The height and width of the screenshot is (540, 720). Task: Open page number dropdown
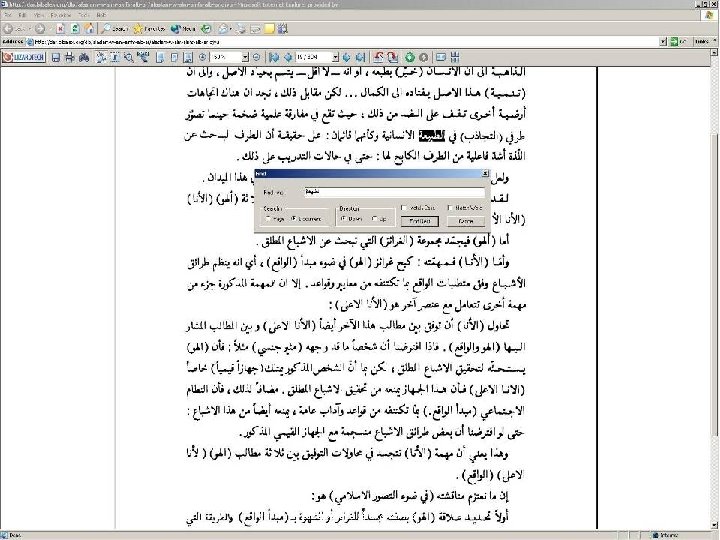336,57
